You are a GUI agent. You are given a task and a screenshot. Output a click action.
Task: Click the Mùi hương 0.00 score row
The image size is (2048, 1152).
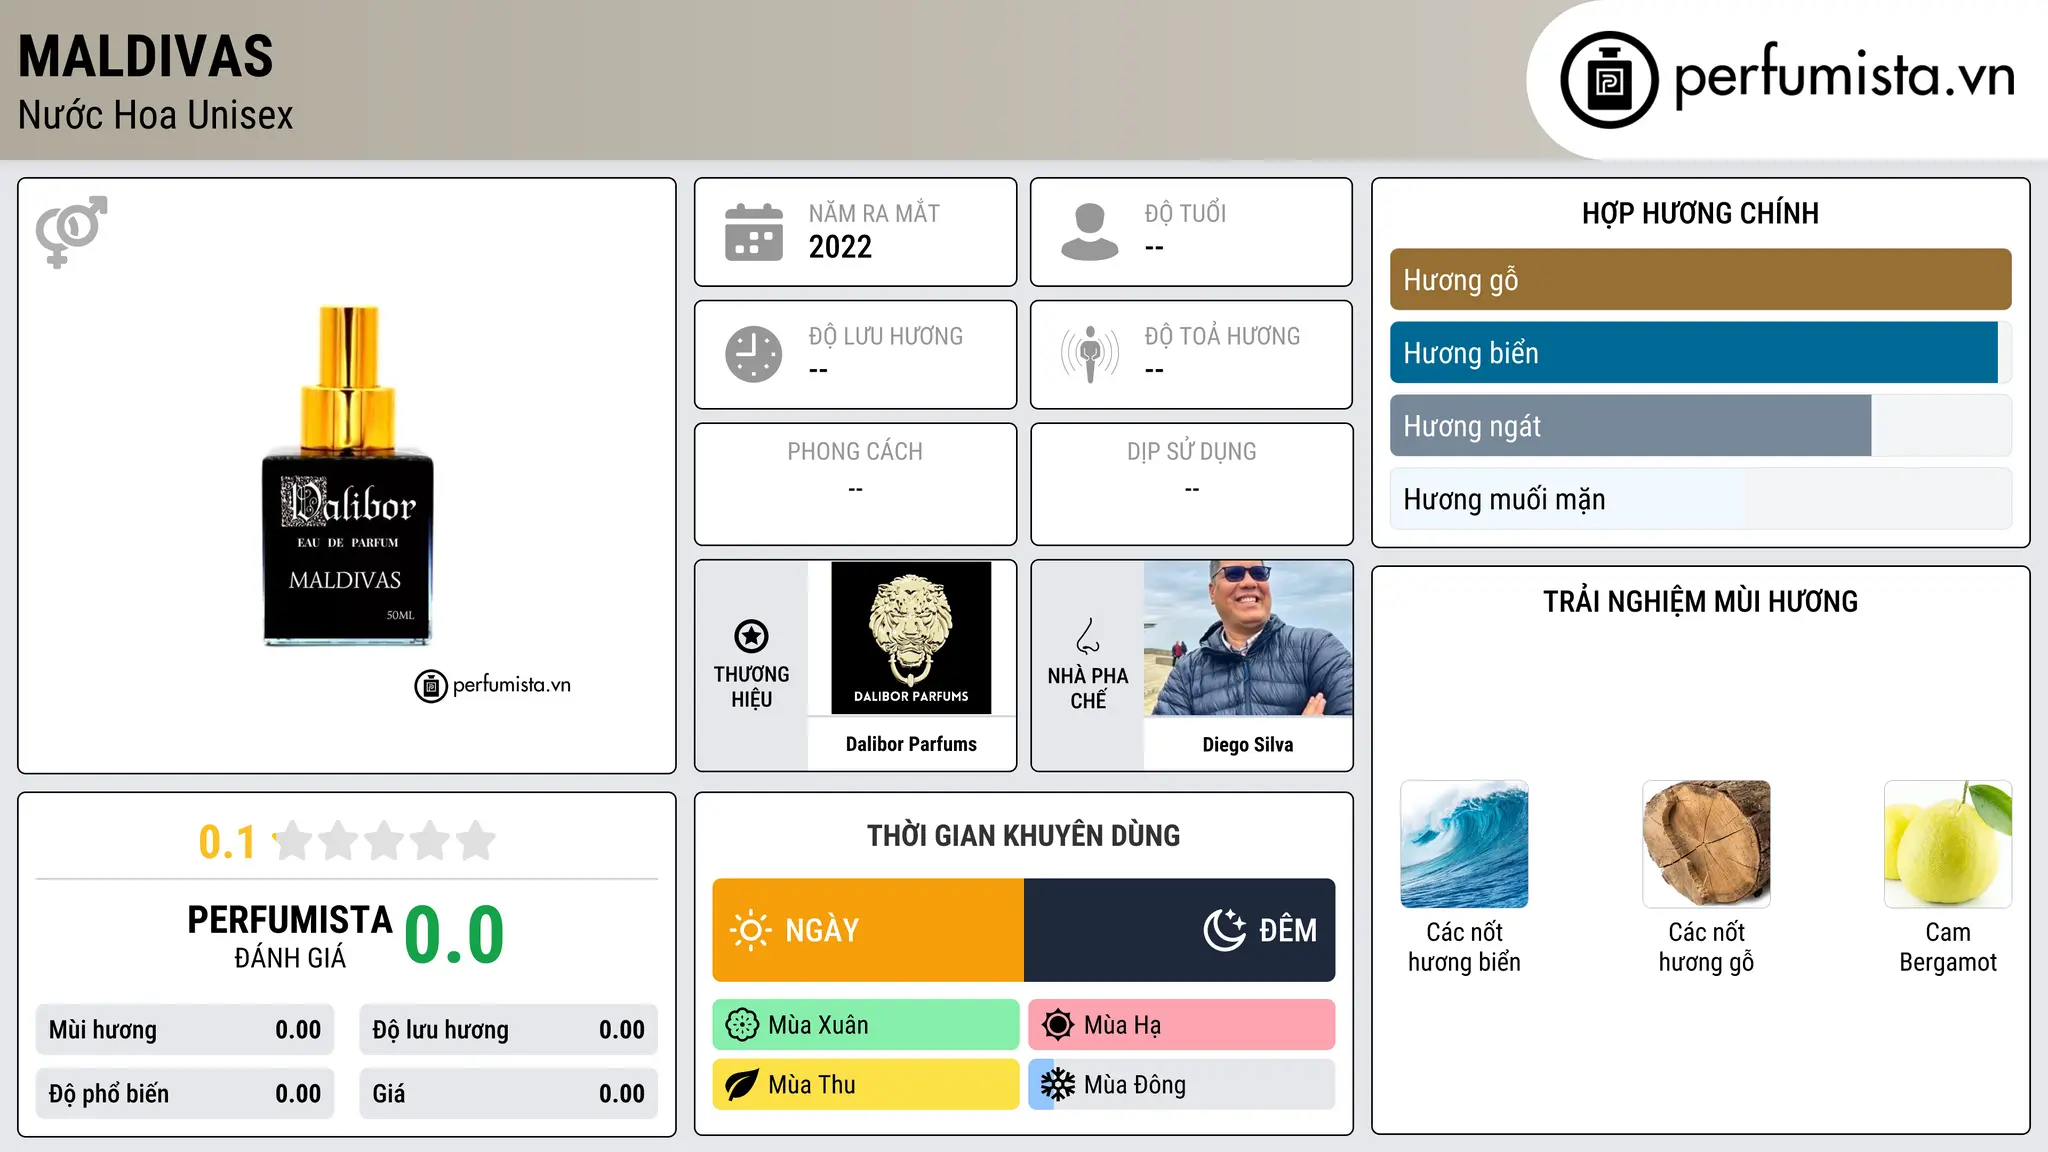pyautogui.click(x=185, y=1030)
